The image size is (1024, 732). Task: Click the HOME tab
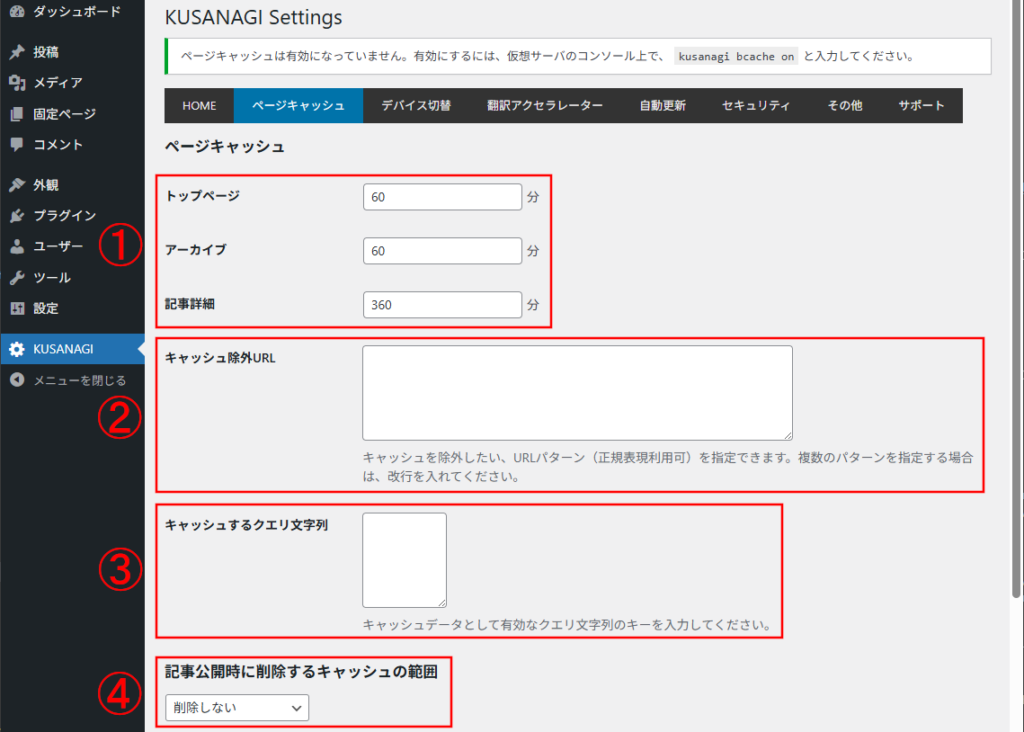point(199,105)
